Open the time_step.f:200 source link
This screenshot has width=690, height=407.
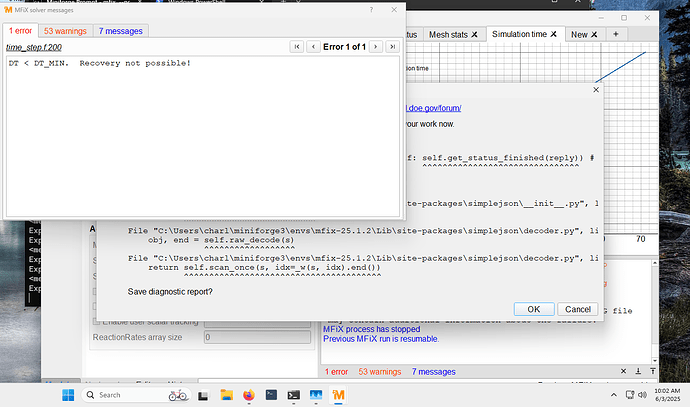coord(34,47)
